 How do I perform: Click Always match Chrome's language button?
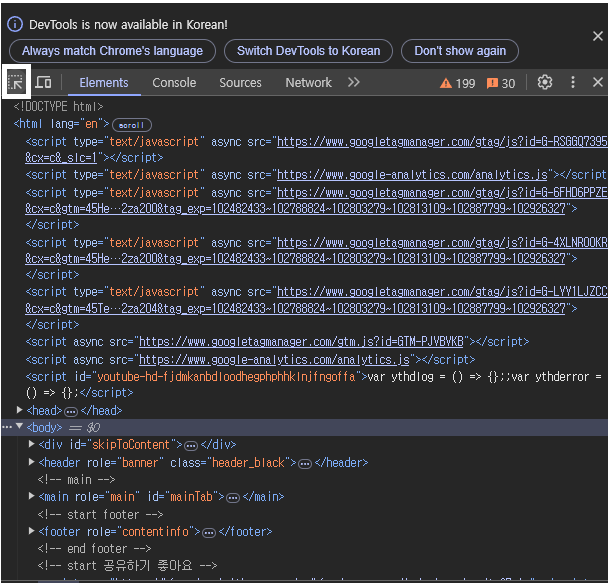(x=112, y=51)
